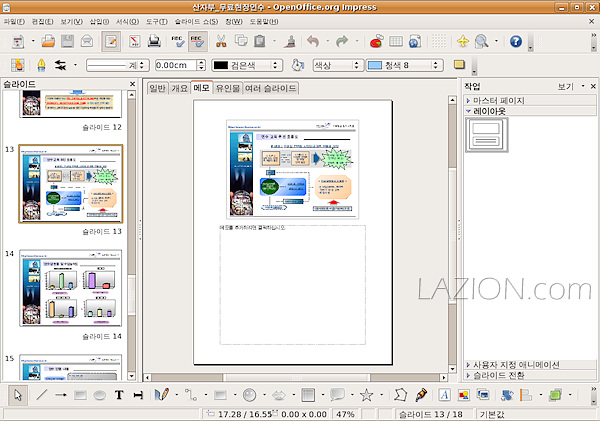Select the Text T tool
Screen dimensions: 600x421
[119, 395]
